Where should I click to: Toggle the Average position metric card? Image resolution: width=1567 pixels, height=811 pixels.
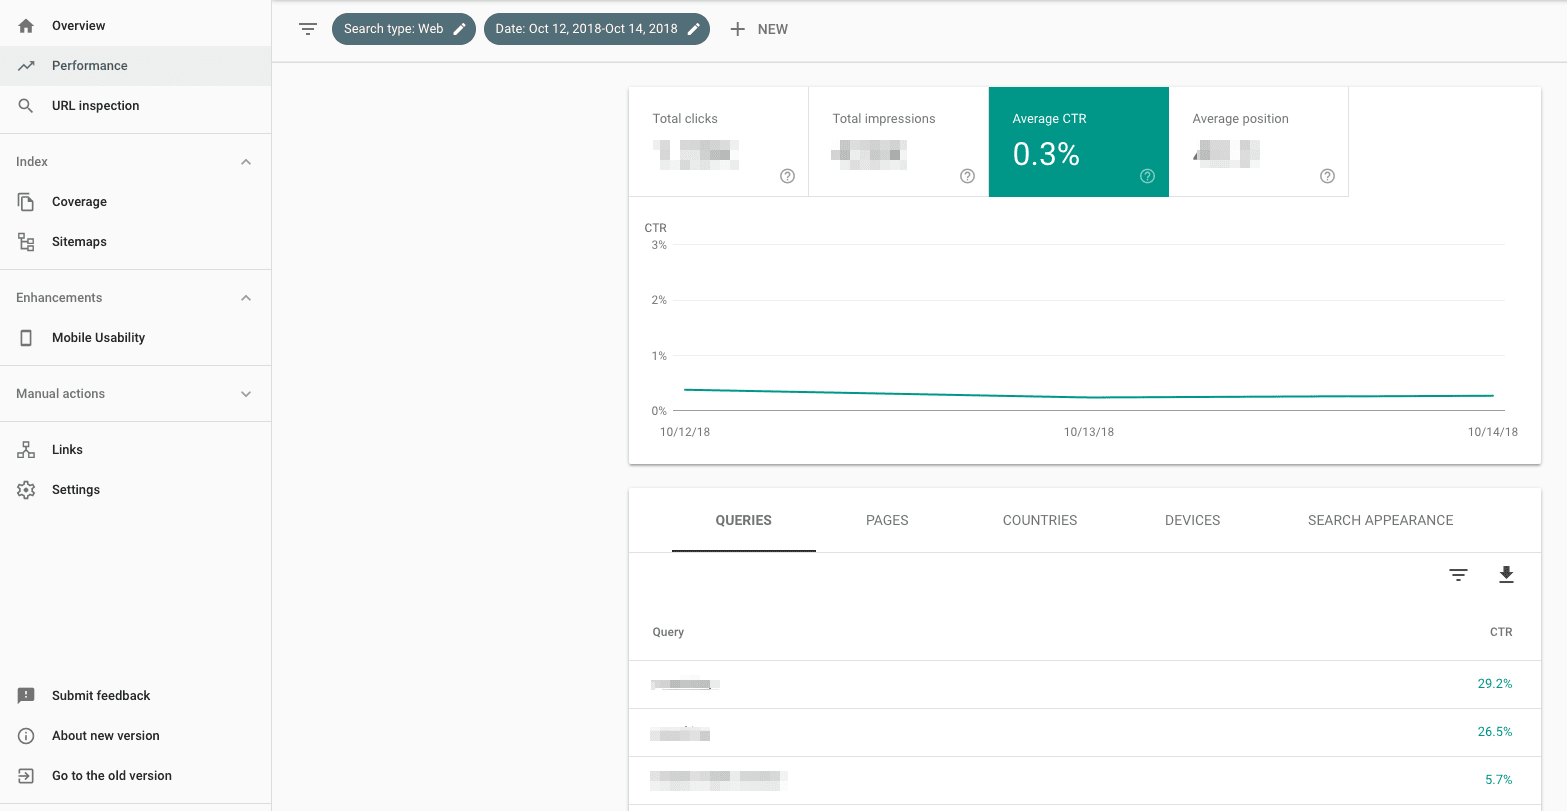(1258, 142)
